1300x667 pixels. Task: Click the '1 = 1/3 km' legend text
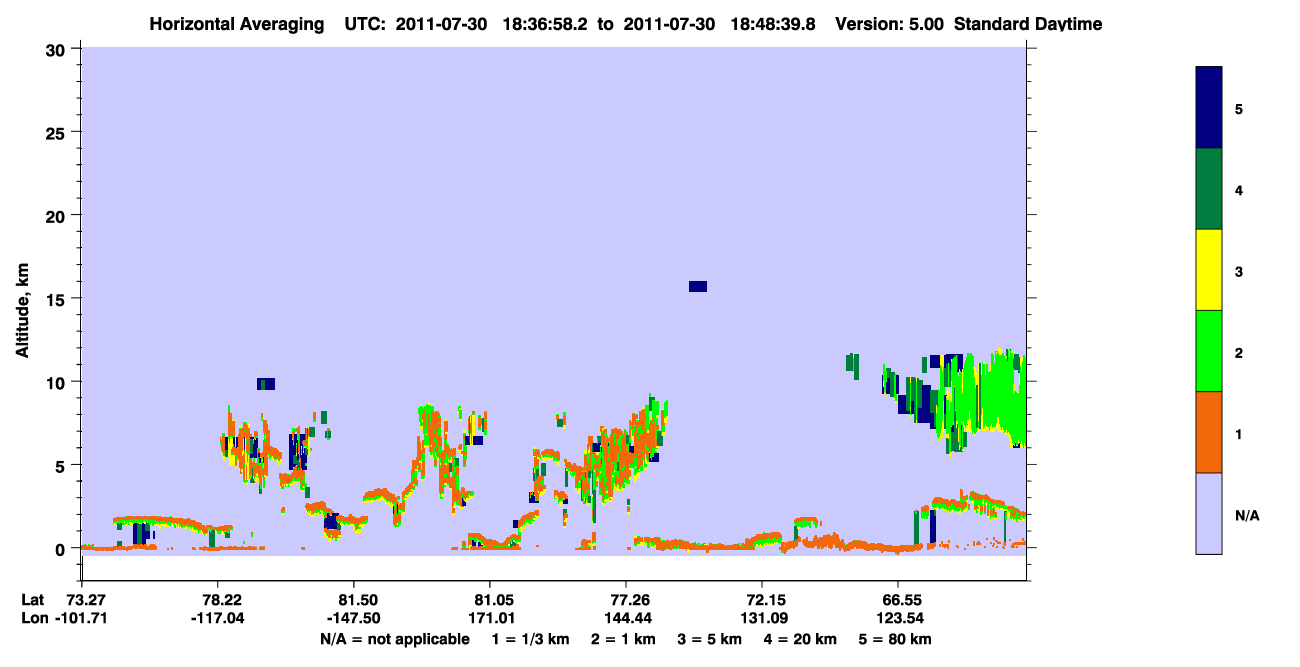coord(531,639)
